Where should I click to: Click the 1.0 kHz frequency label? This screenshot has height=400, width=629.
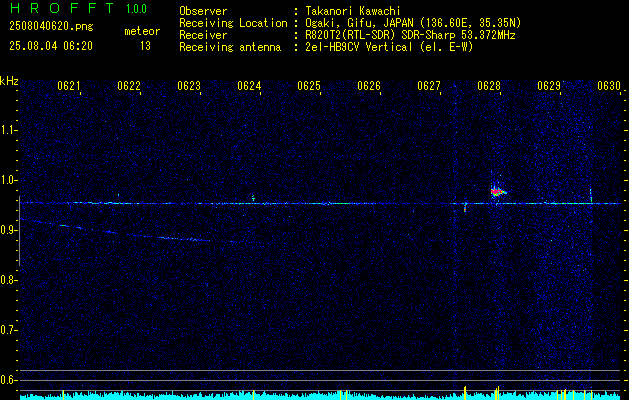click(8, 180)
